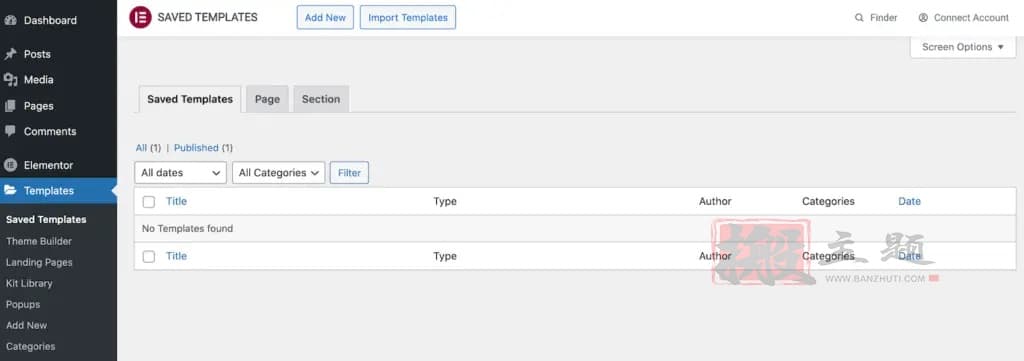
Task: Click Type column header label
Action: (445, 201)
